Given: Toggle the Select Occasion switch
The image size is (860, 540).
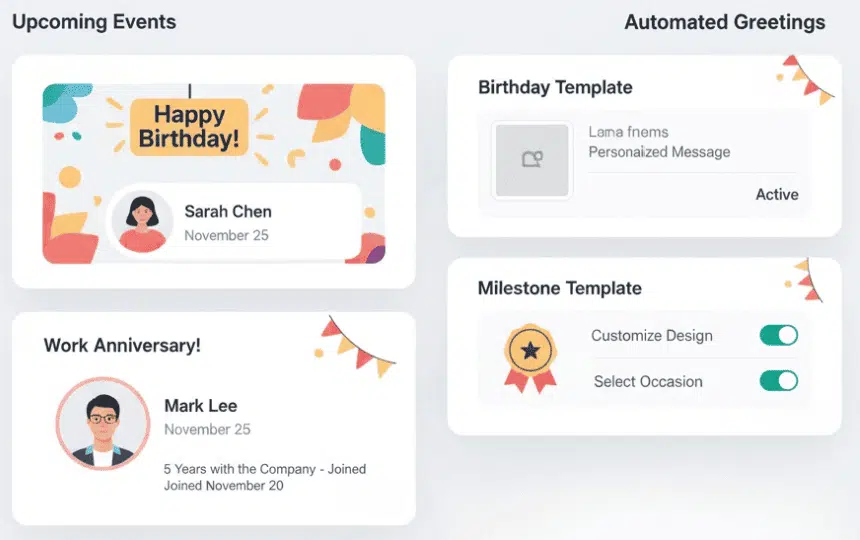Looking at the screenshot, I should (x=778, y=381).
